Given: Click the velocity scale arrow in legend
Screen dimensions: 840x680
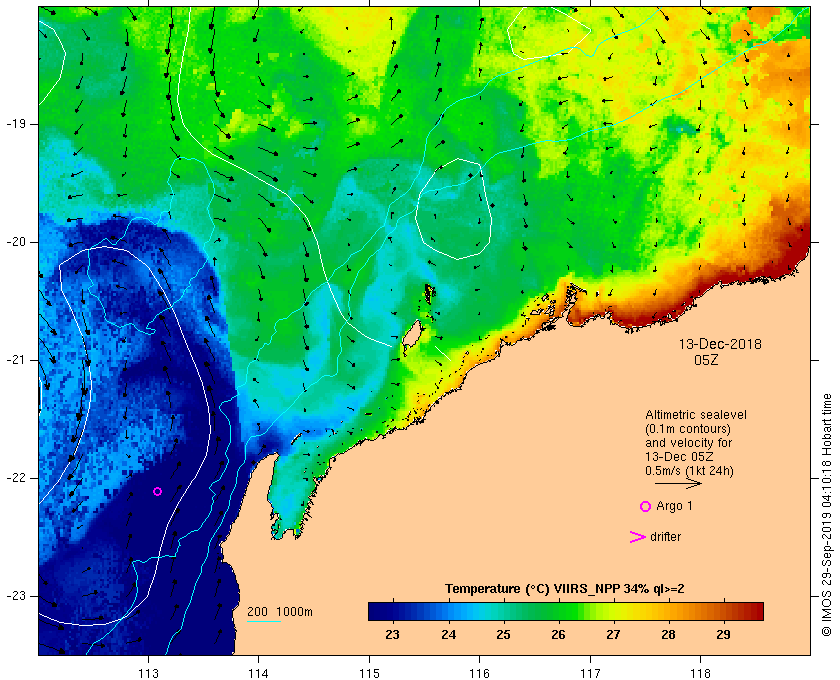Looking at the screenshot, I should tap(678, 483).
